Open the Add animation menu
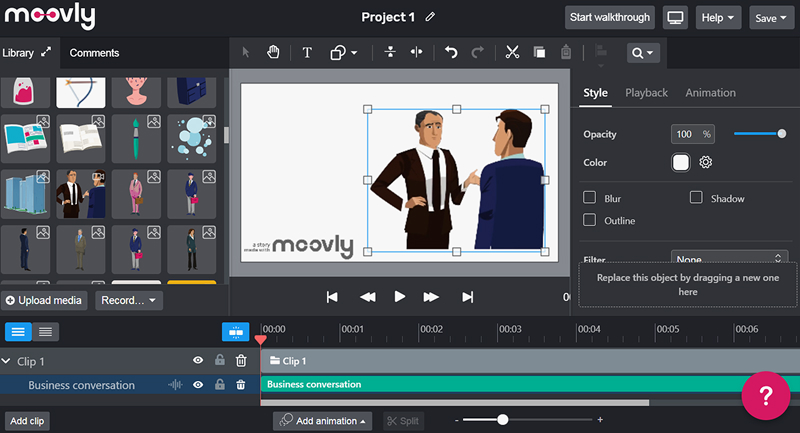The height and width of the screenshot is (433, 800). (322, 421)
